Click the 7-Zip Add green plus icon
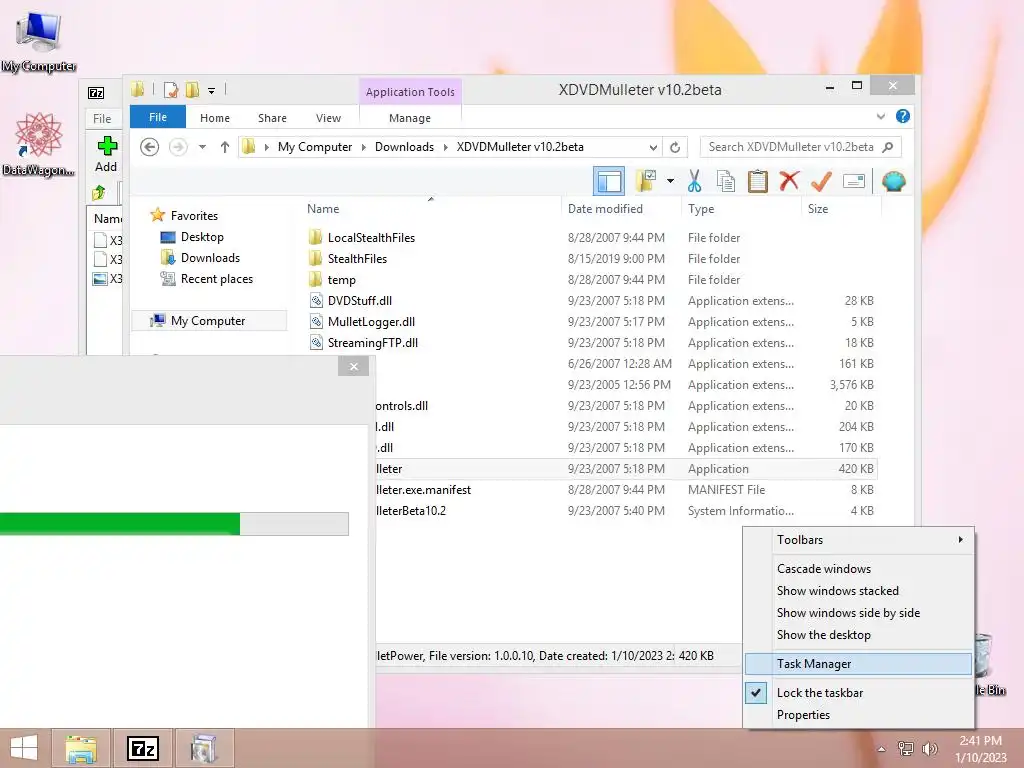Image resolution: width=1024 pixels, height=768 pixels. (x=106, y=146)
